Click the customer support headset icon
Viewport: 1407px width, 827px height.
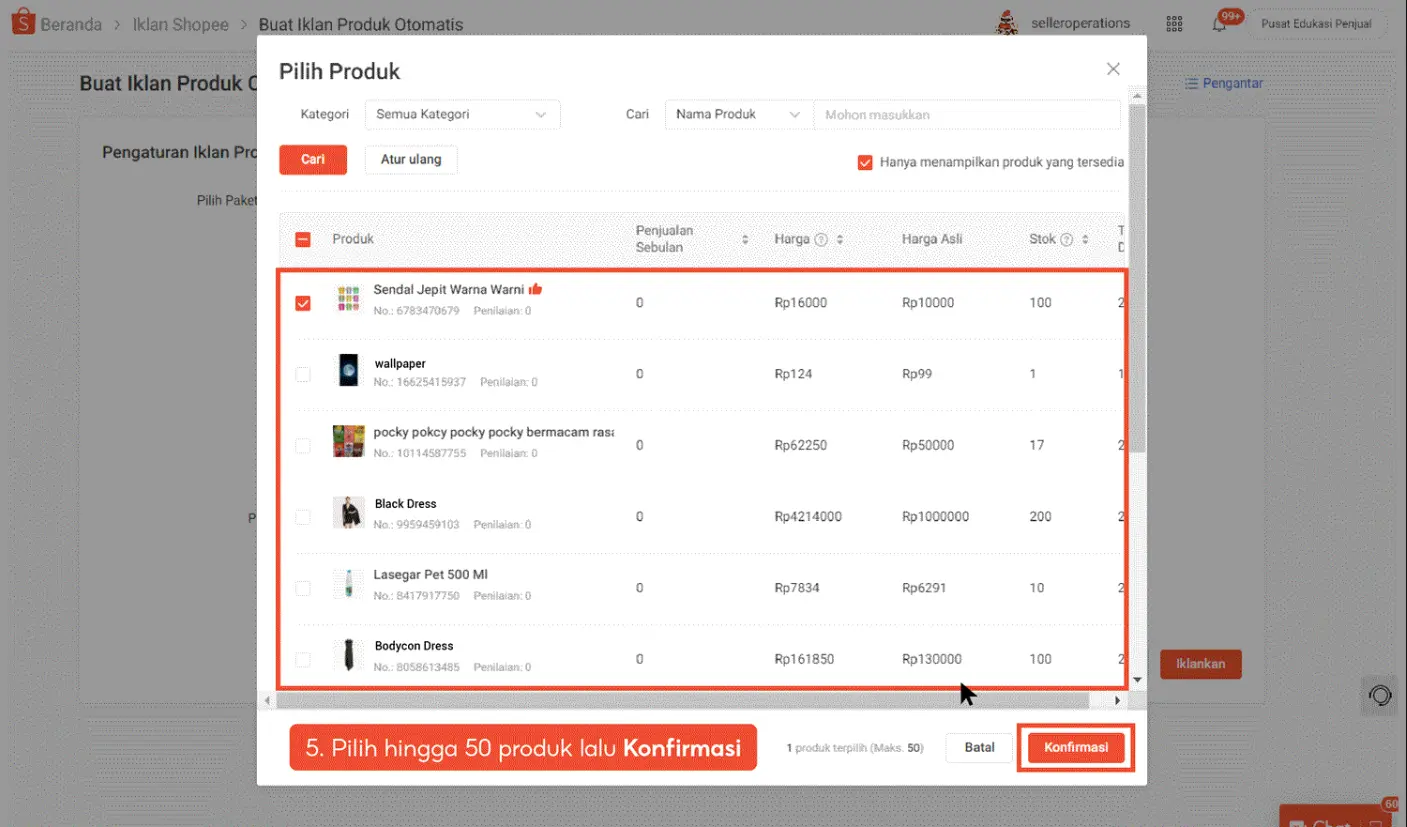click(1380, 695)
